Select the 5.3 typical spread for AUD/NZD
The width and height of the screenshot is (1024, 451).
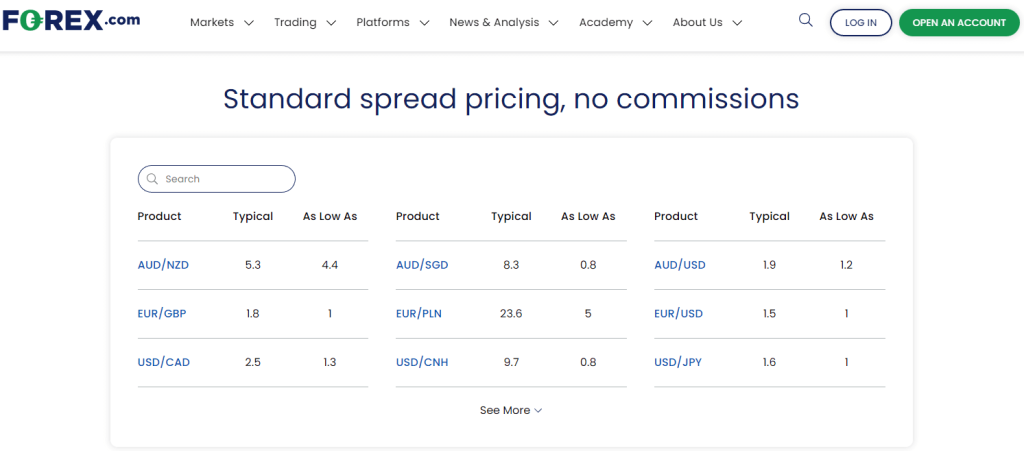pos(253,265)
